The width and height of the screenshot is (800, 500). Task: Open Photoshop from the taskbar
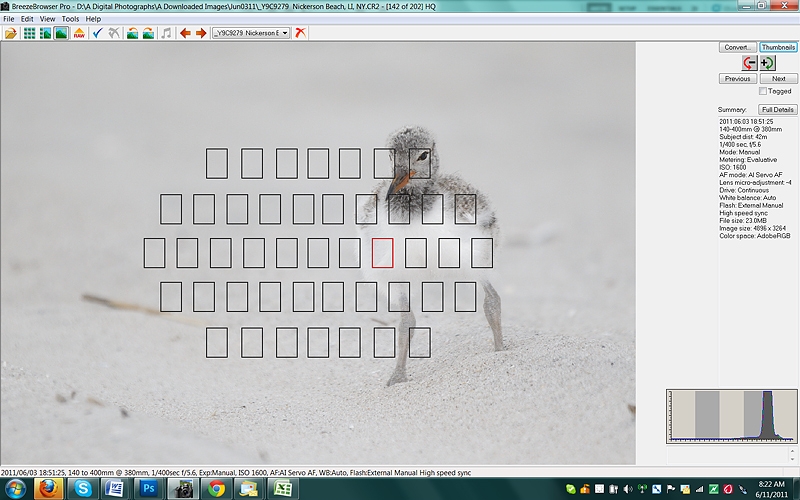click(x=148, y=489)
